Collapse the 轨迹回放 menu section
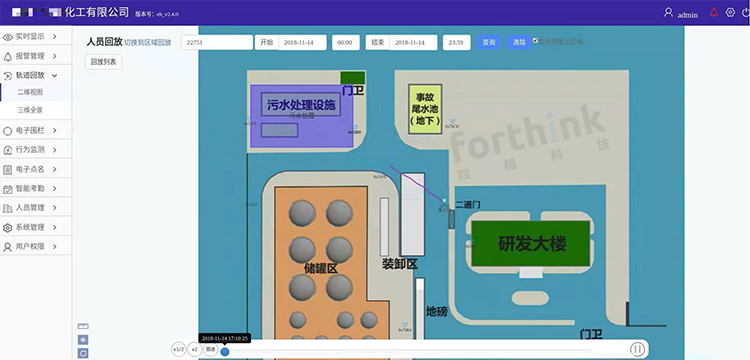This screenshot has width=750, height=360. click(36, 75)
